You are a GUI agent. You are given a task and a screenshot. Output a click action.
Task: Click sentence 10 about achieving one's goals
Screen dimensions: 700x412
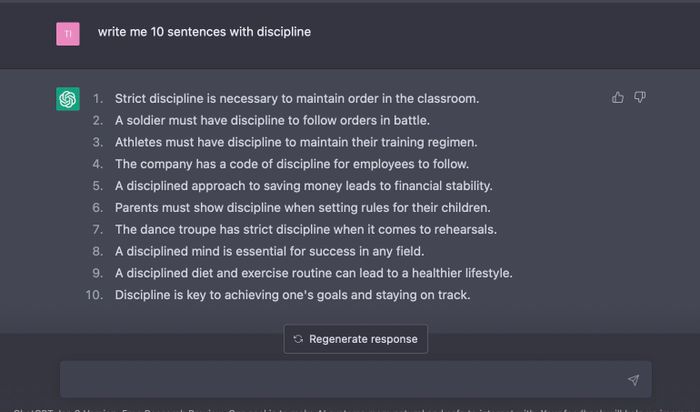[x=292, y=295]
